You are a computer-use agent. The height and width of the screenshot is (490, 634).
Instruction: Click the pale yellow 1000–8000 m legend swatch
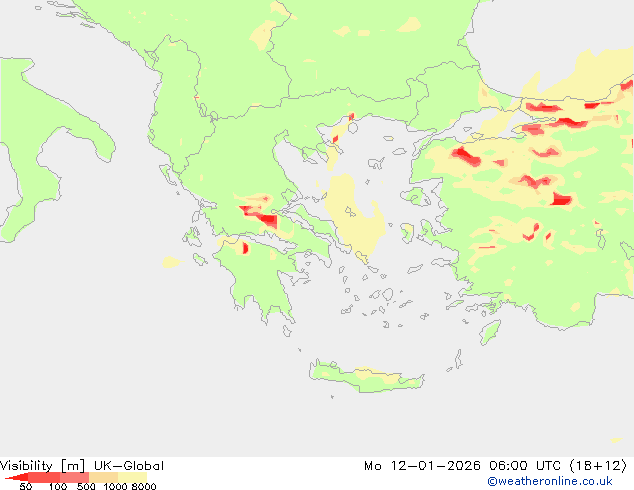point(133,477)
